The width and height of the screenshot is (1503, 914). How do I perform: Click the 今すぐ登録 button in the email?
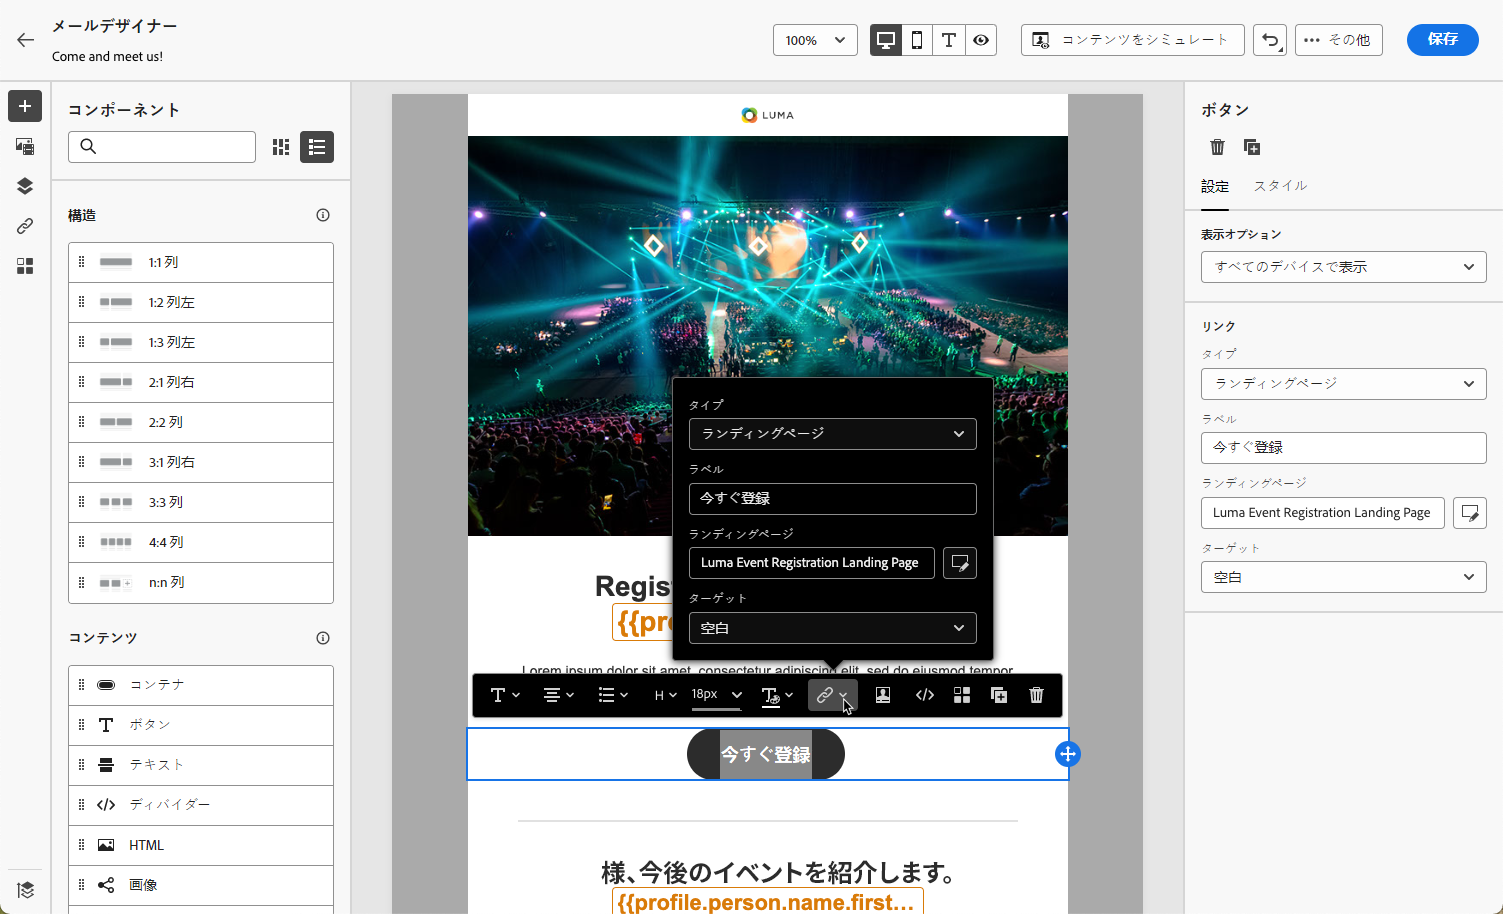click(x=766, y=754)
